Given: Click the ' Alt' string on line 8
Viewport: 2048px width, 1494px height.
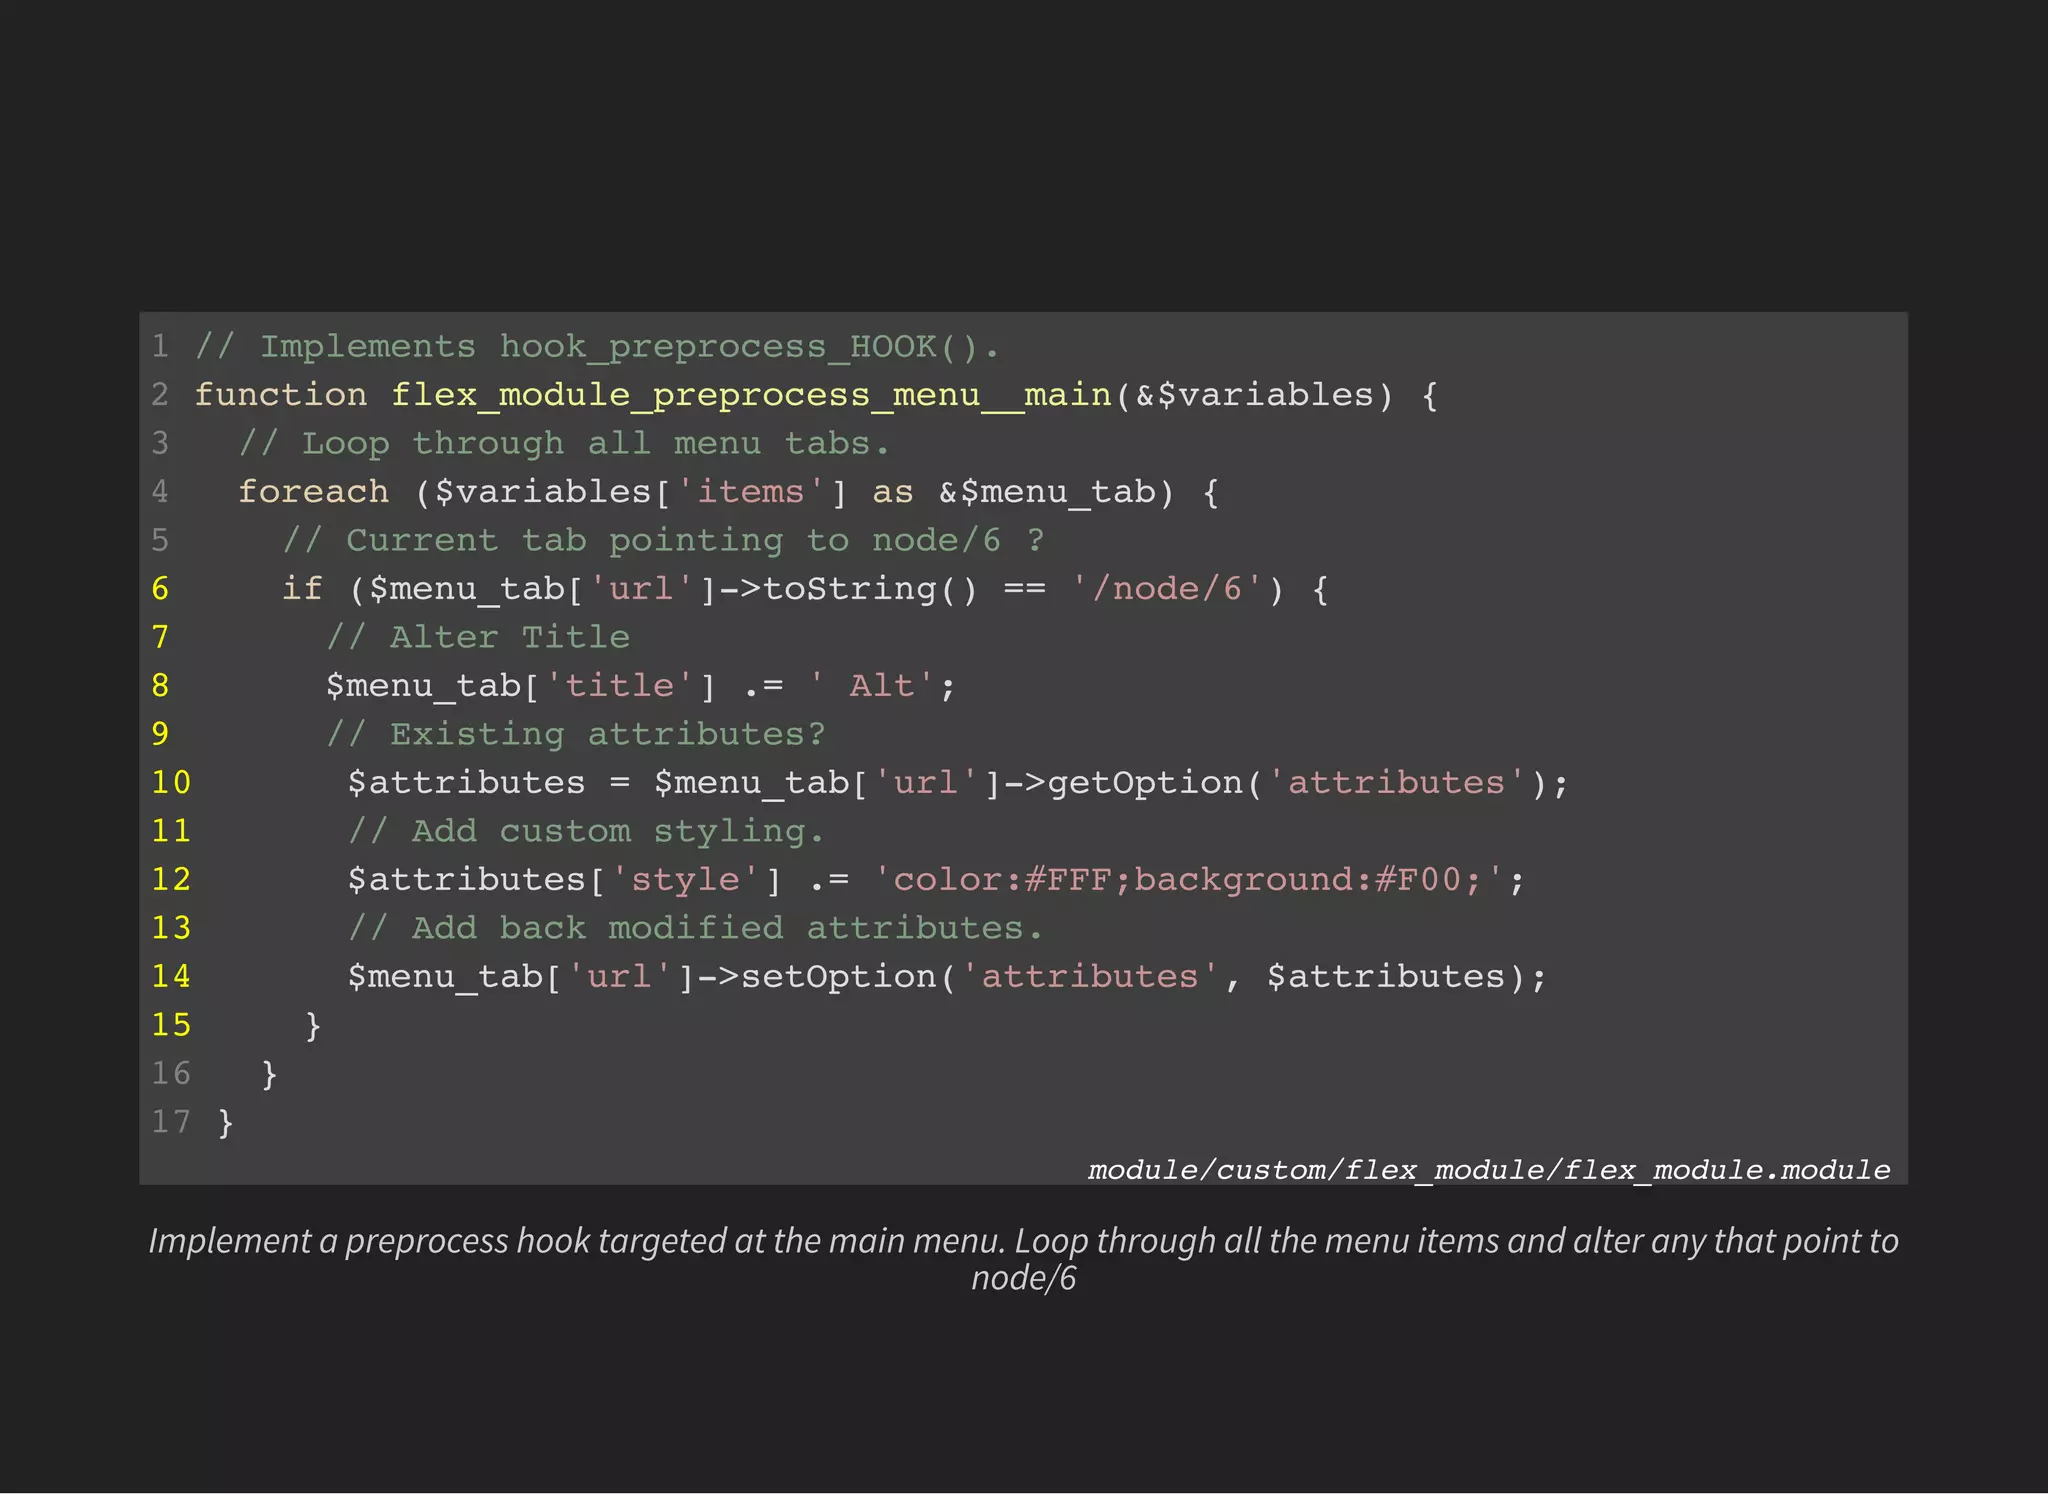Looking at the screenshot, I should coord(871,686).
